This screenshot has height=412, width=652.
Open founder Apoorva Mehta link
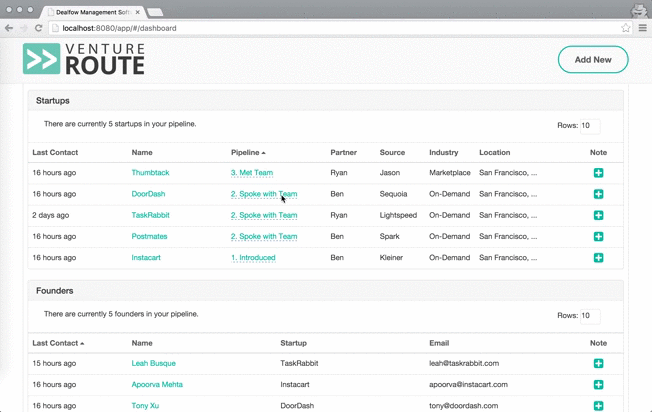click(157, 385)
